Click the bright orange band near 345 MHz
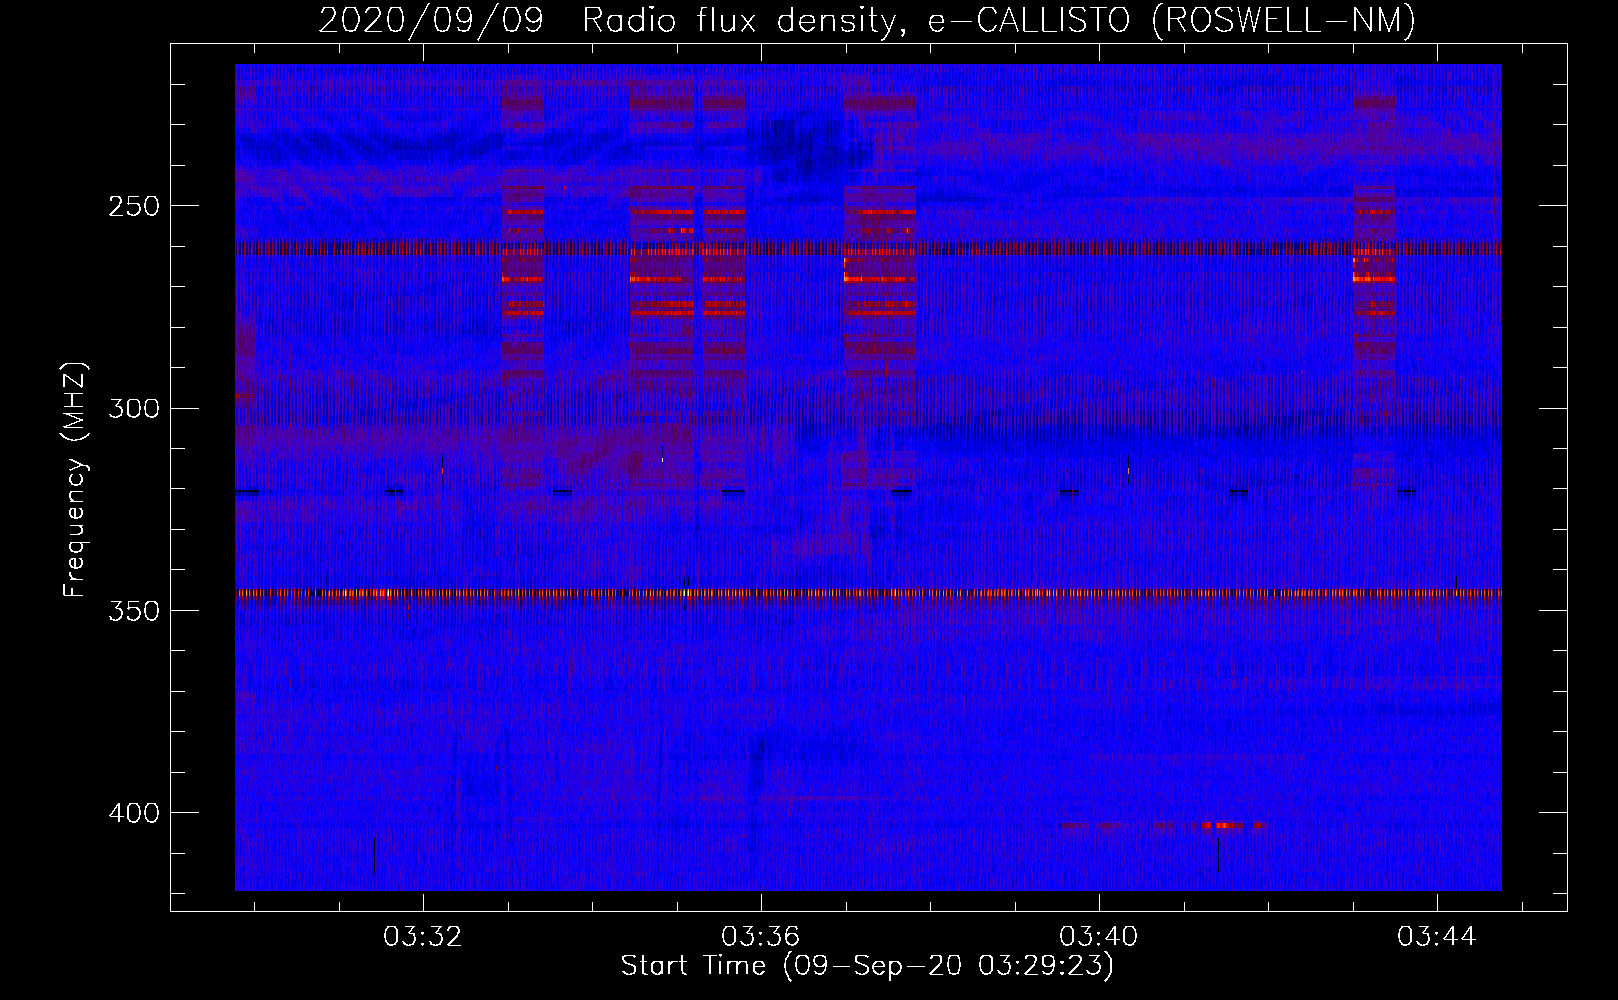This screenshot has width=1618, height=1000. coord(868,593)
